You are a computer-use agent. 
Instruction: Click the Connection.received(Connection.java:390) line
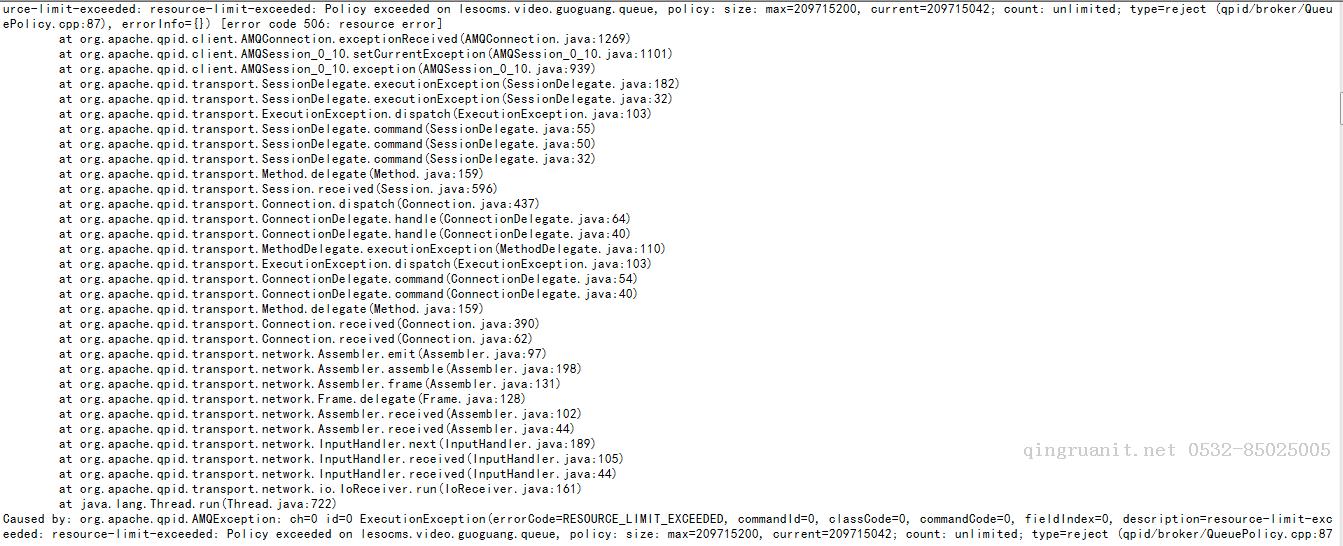(298, 324)
